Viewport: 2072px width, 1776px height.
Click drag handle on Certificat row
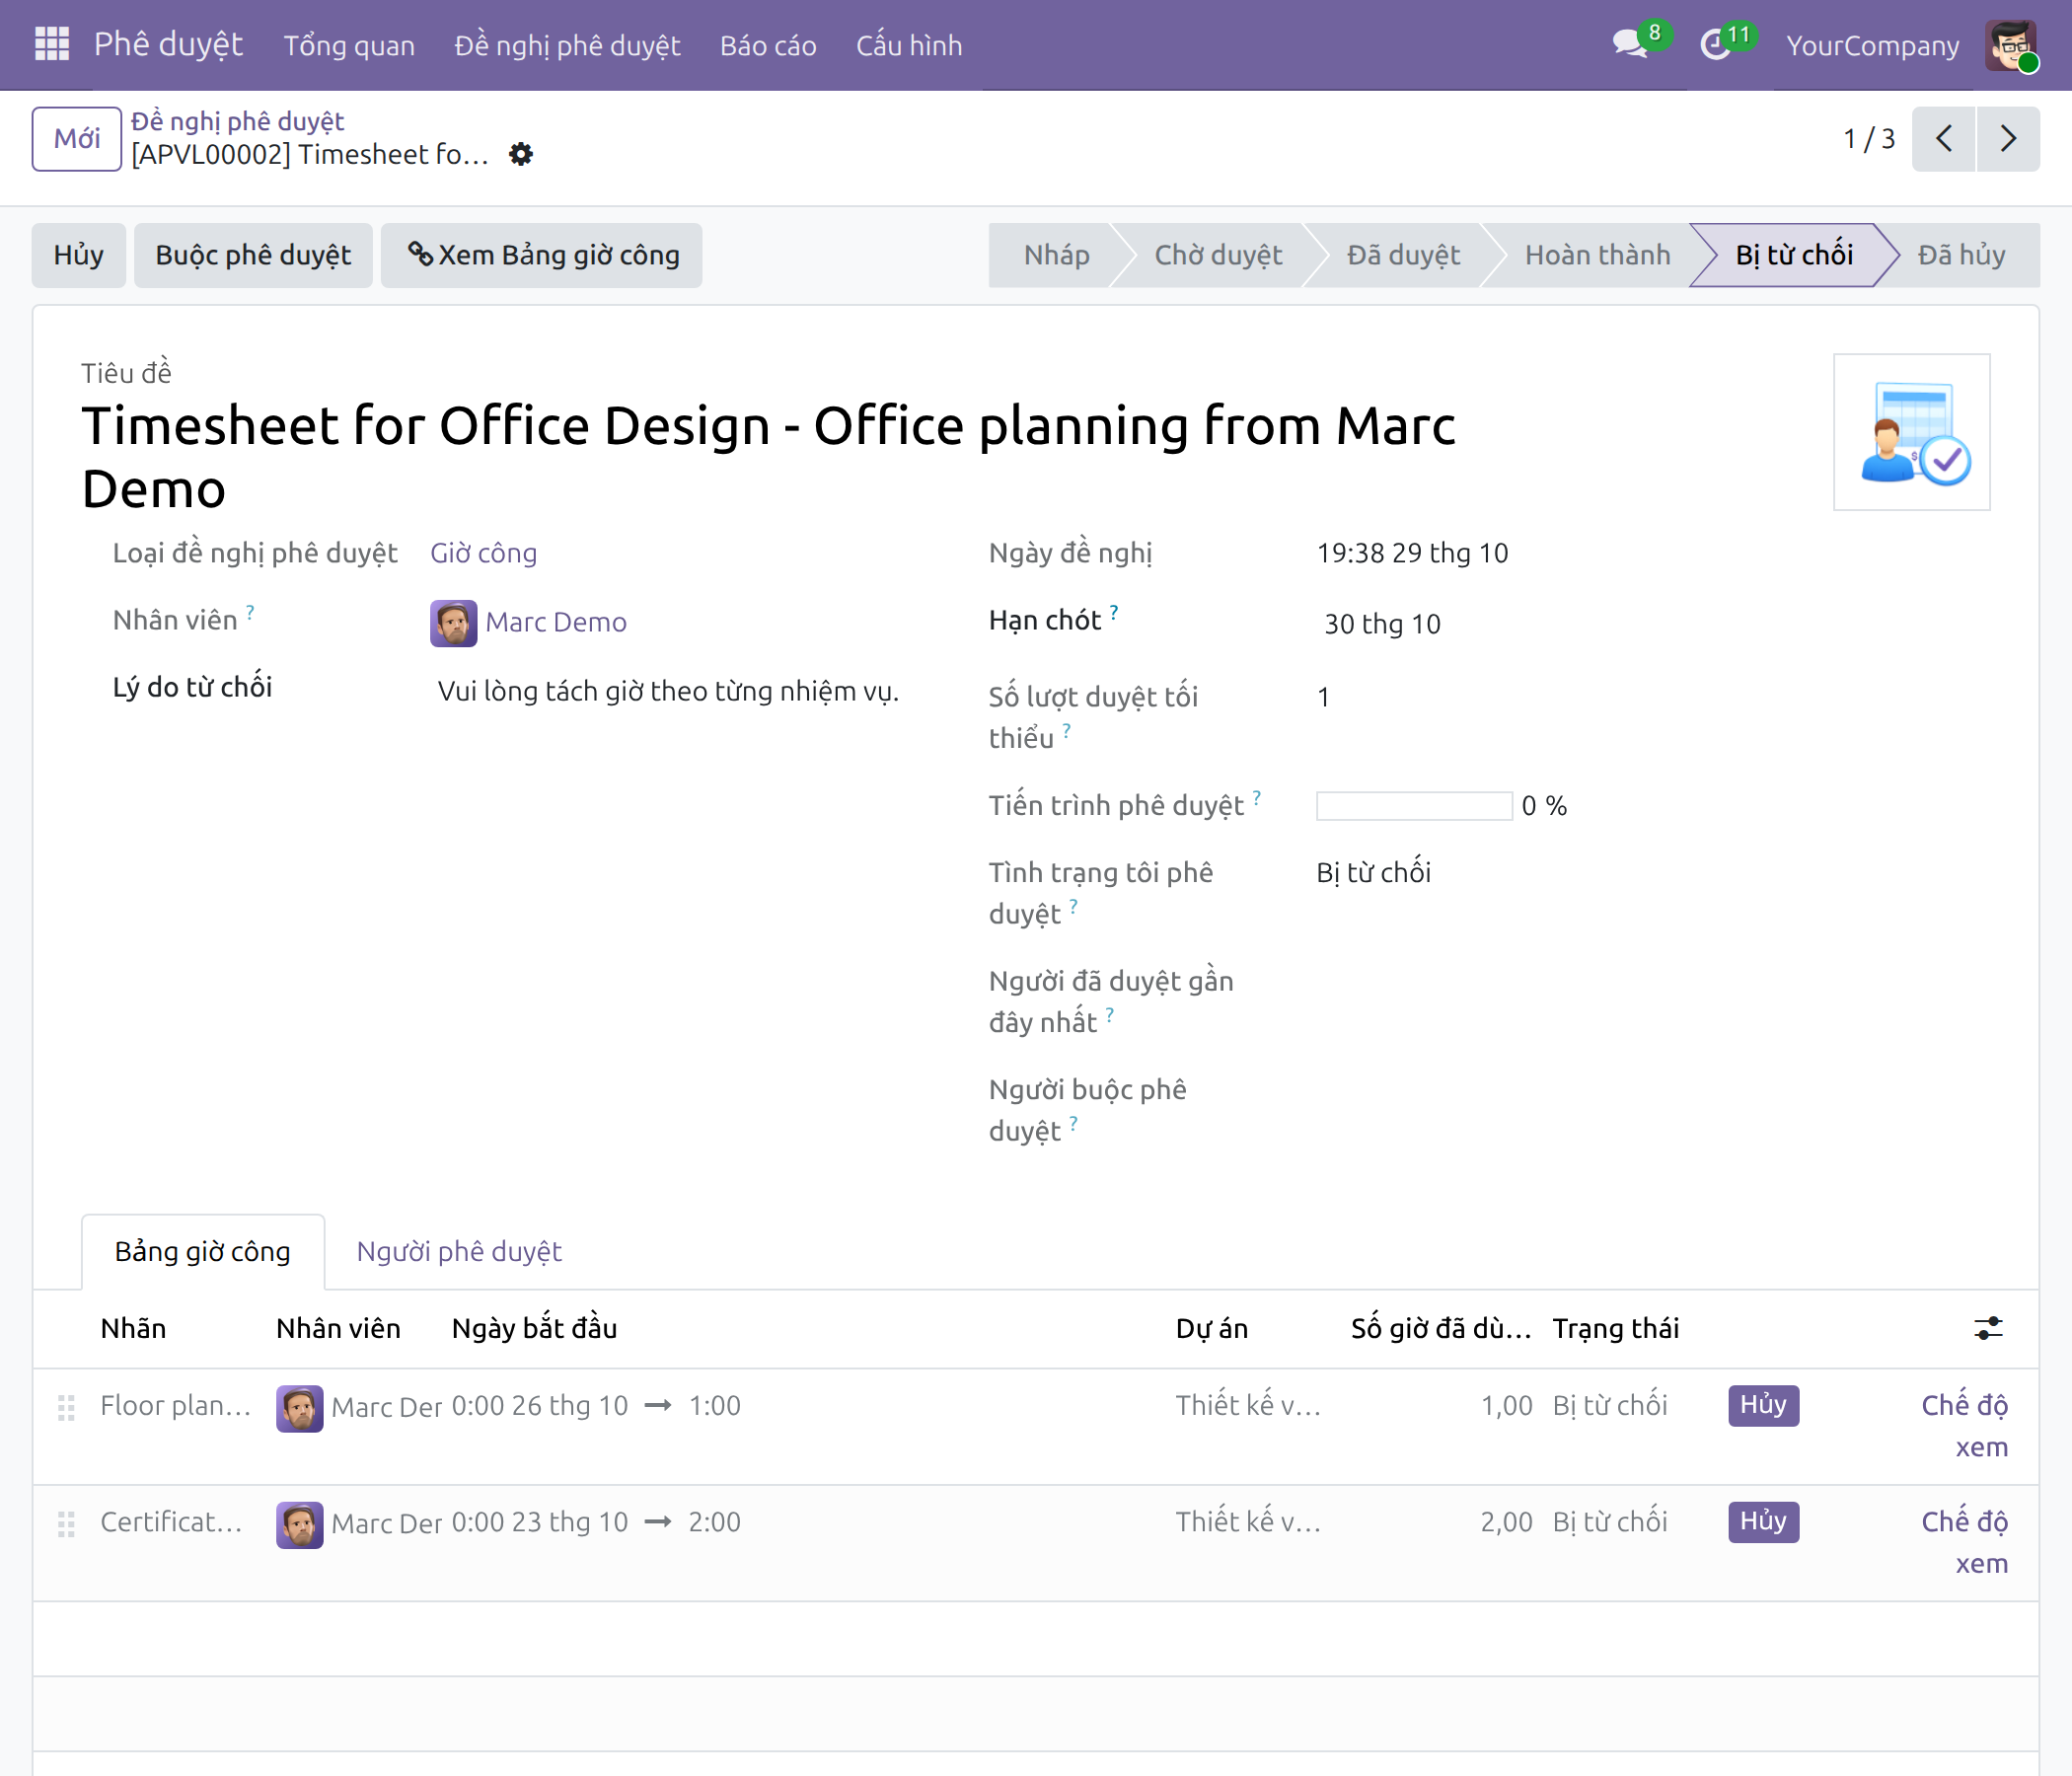(66, 1523)
